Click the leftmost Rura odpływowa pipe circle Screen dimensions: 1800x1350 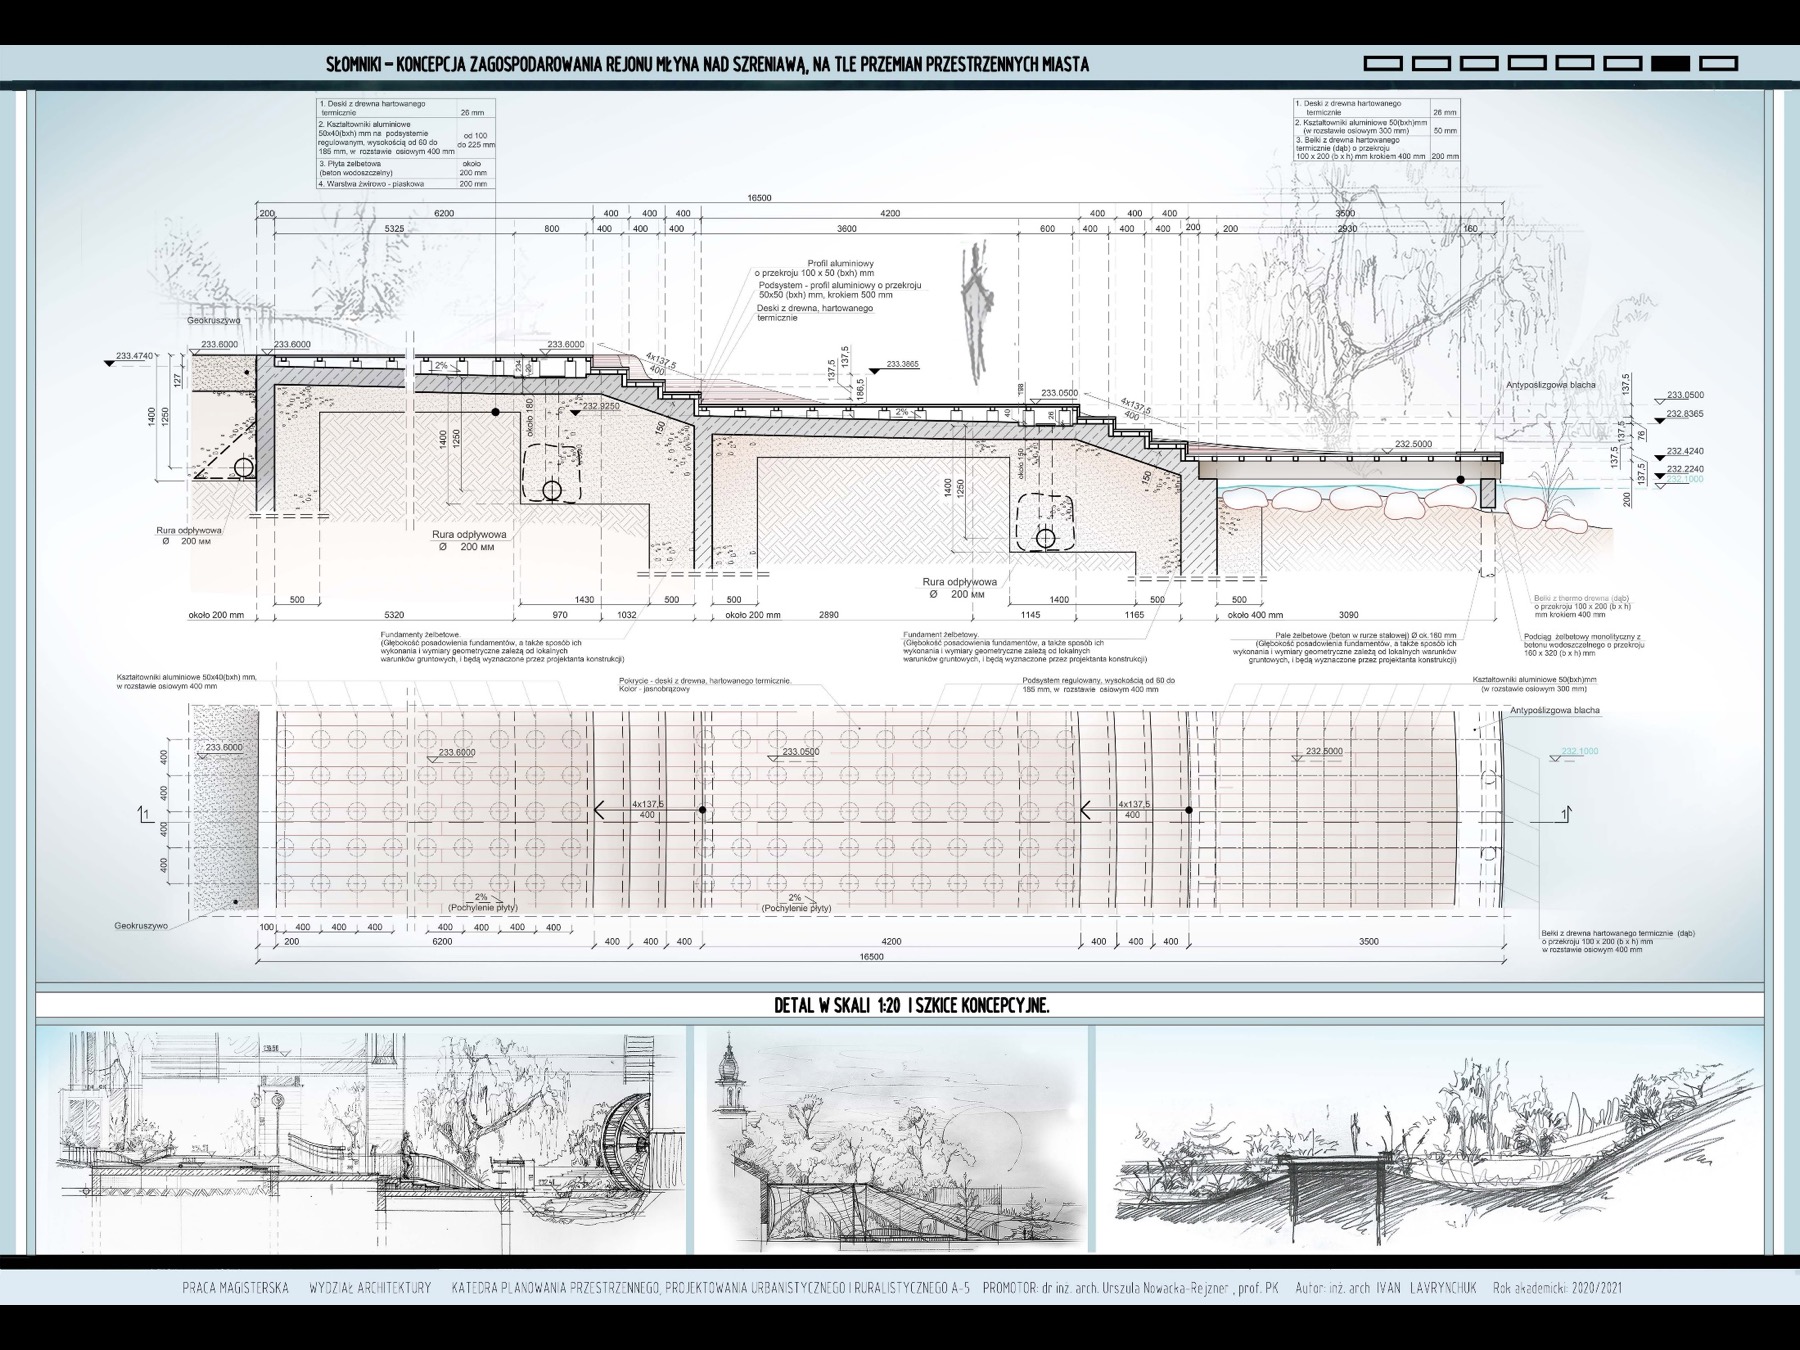point(244,467)
